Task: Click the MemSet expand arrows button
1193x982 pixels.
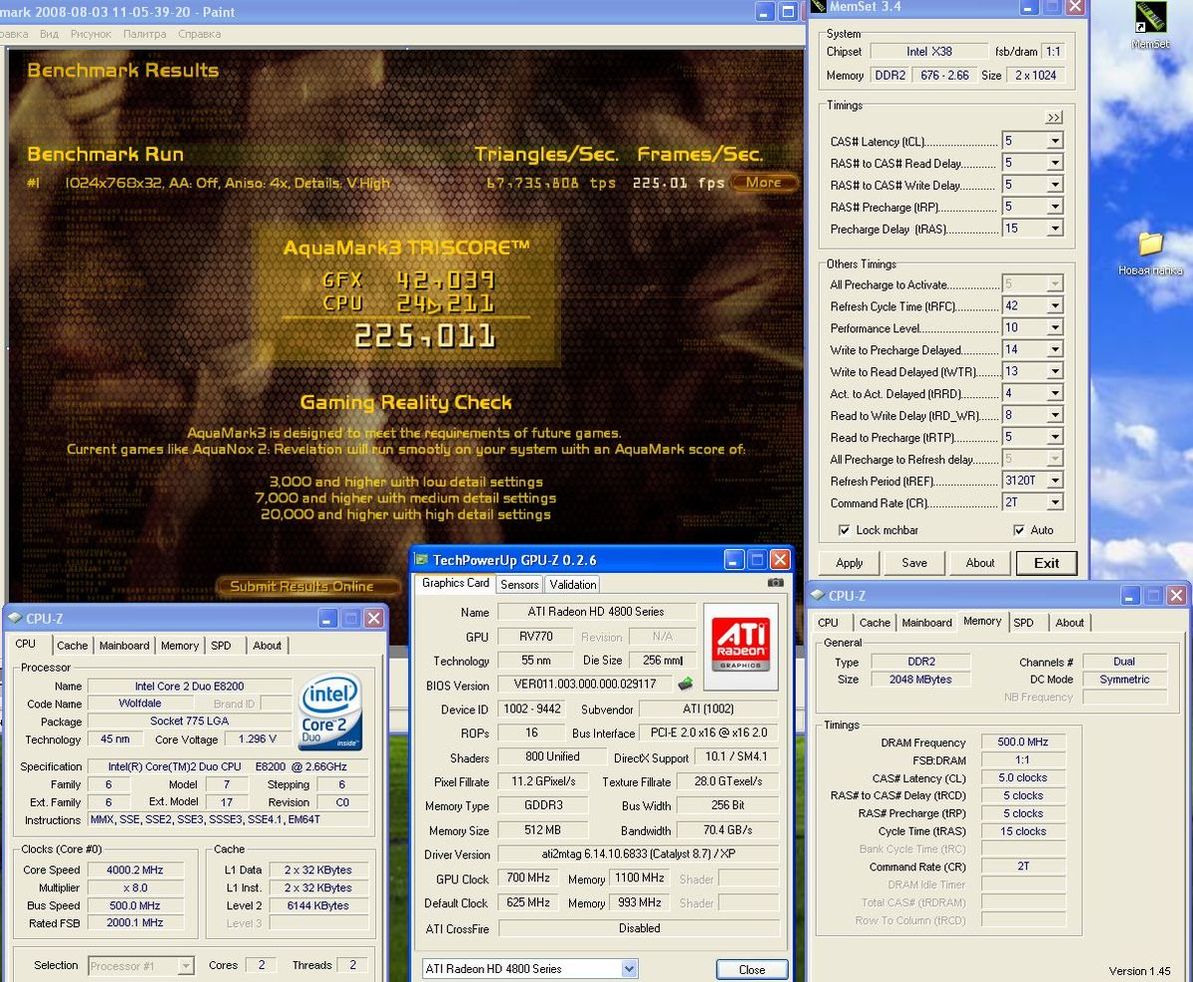Action: 1053,117
